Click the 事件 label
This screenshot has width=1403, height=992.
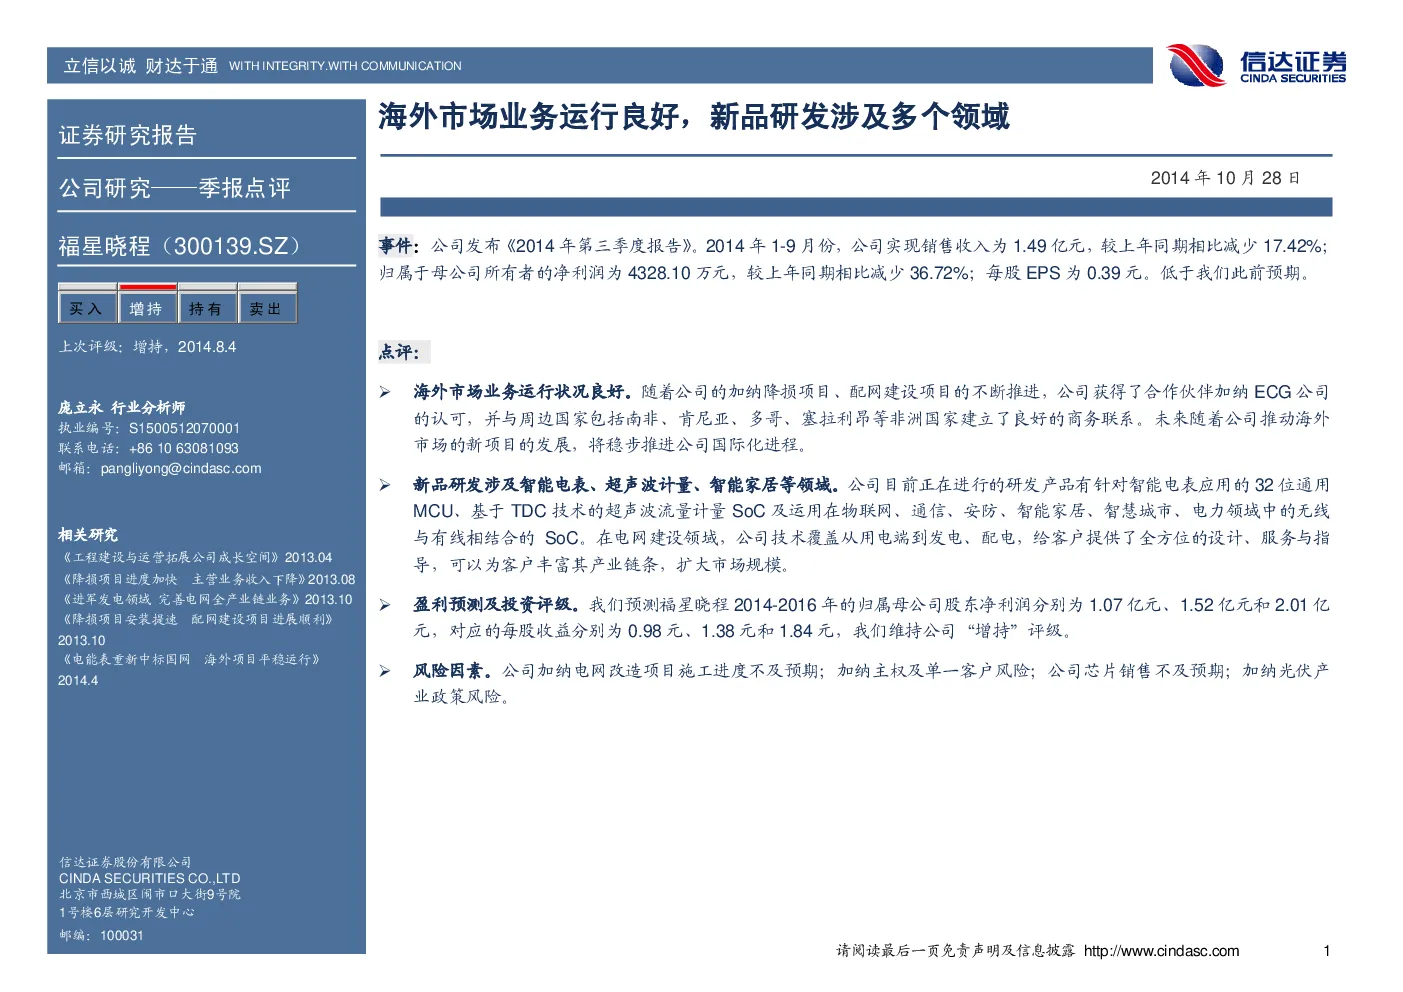(398, 246)
